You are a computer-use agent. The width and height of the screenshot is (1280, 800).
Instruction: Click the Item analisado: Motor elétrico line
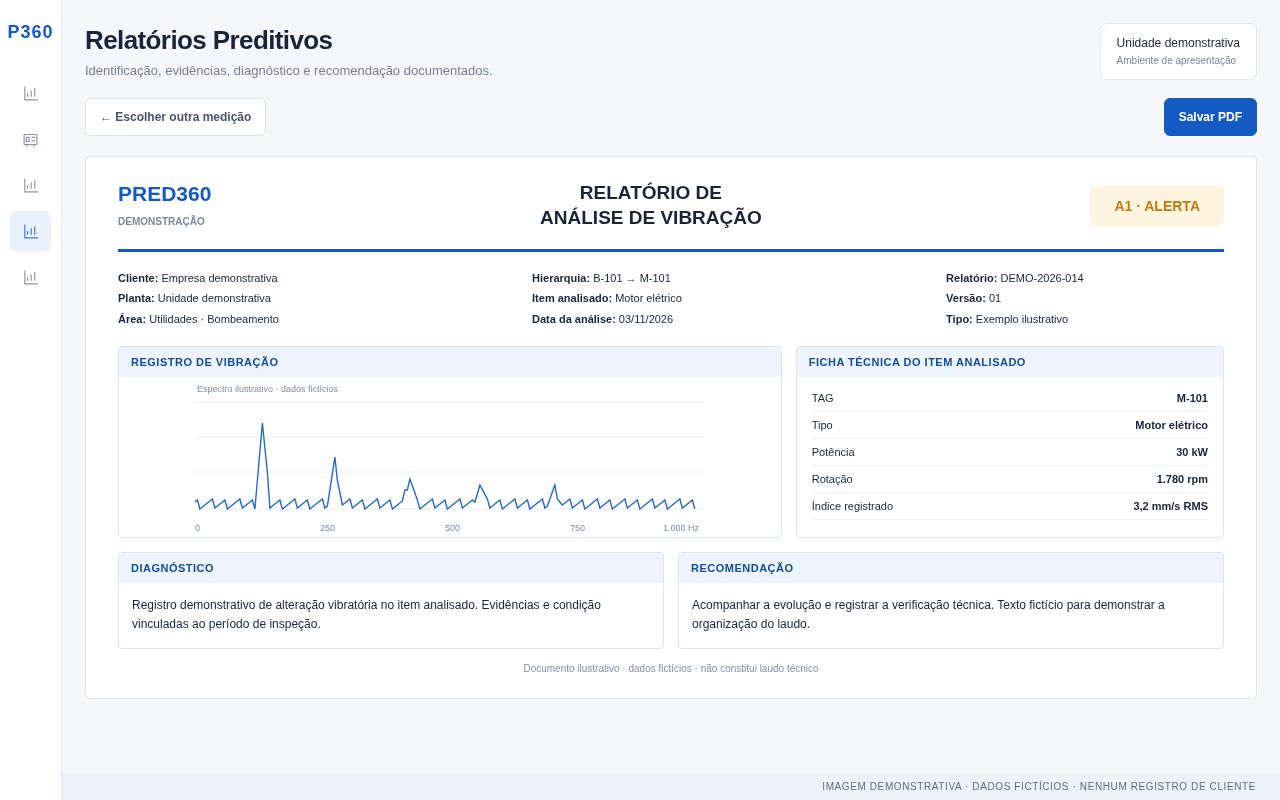607,298
